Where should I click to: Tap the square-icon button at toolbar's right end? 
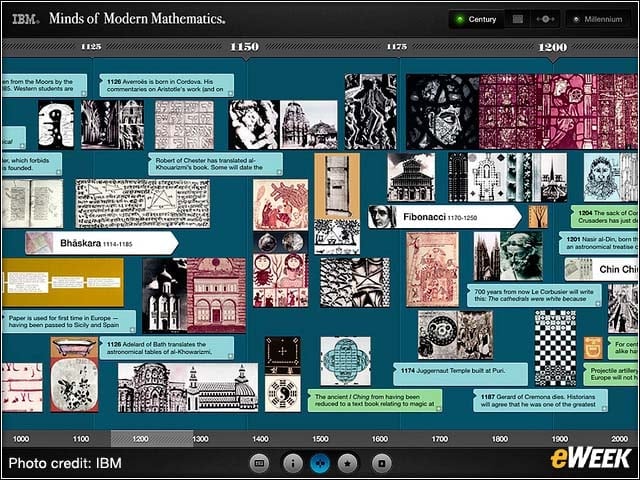click(x=382, y=463)
